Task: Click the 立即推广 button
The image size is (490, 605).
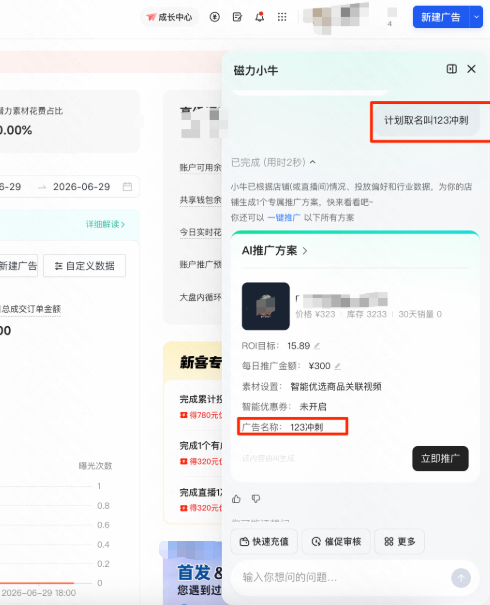Action: pos(441,459)
